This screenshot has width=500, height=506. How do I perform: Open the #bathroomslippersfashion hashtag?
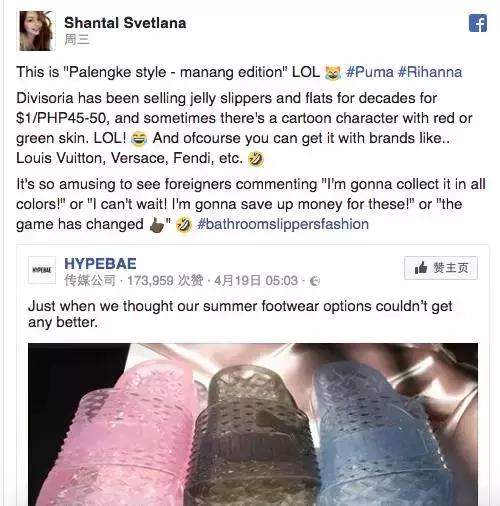pyautogui.click(x=283, y=224)
